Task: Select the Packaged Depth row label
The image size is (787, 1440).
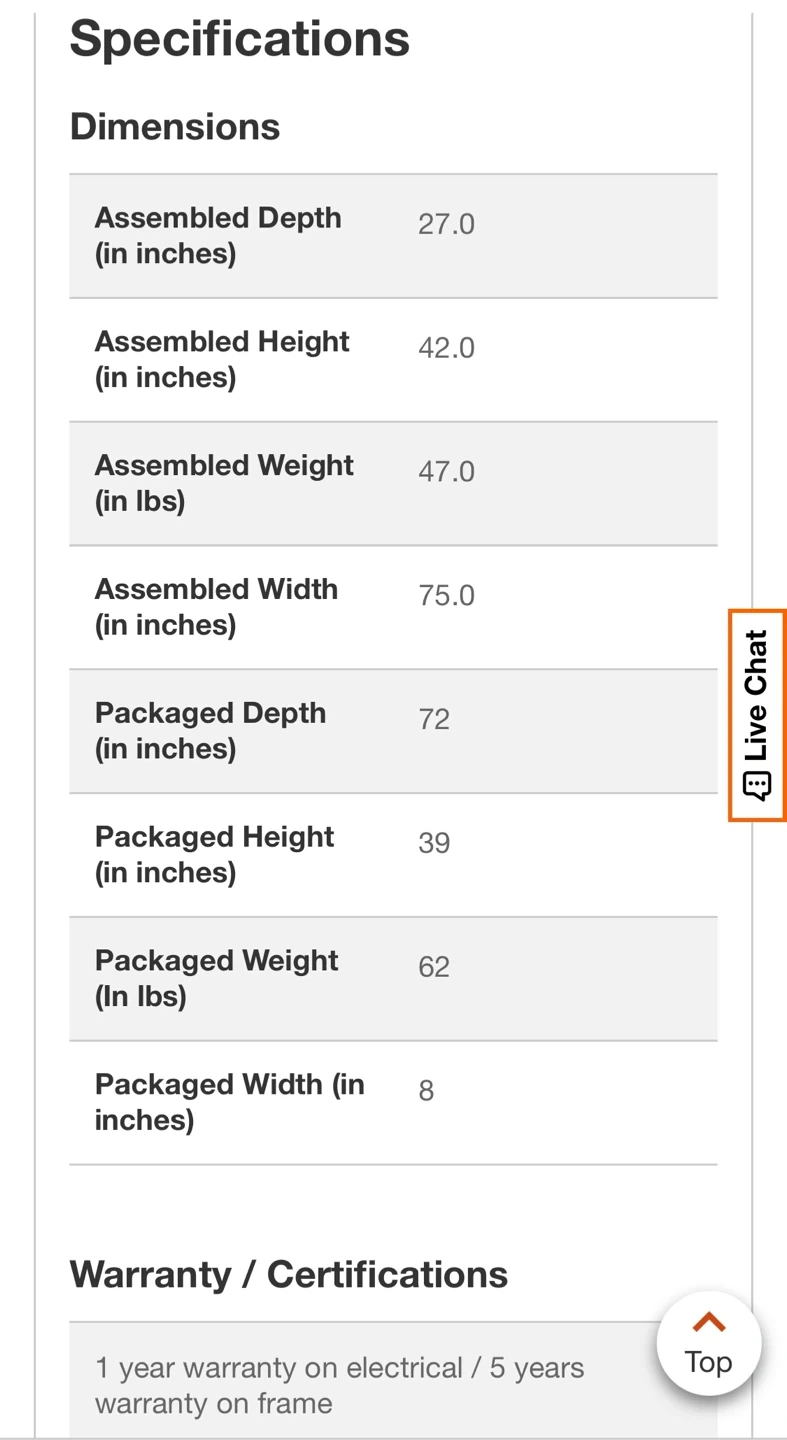Action: (210, 731)
